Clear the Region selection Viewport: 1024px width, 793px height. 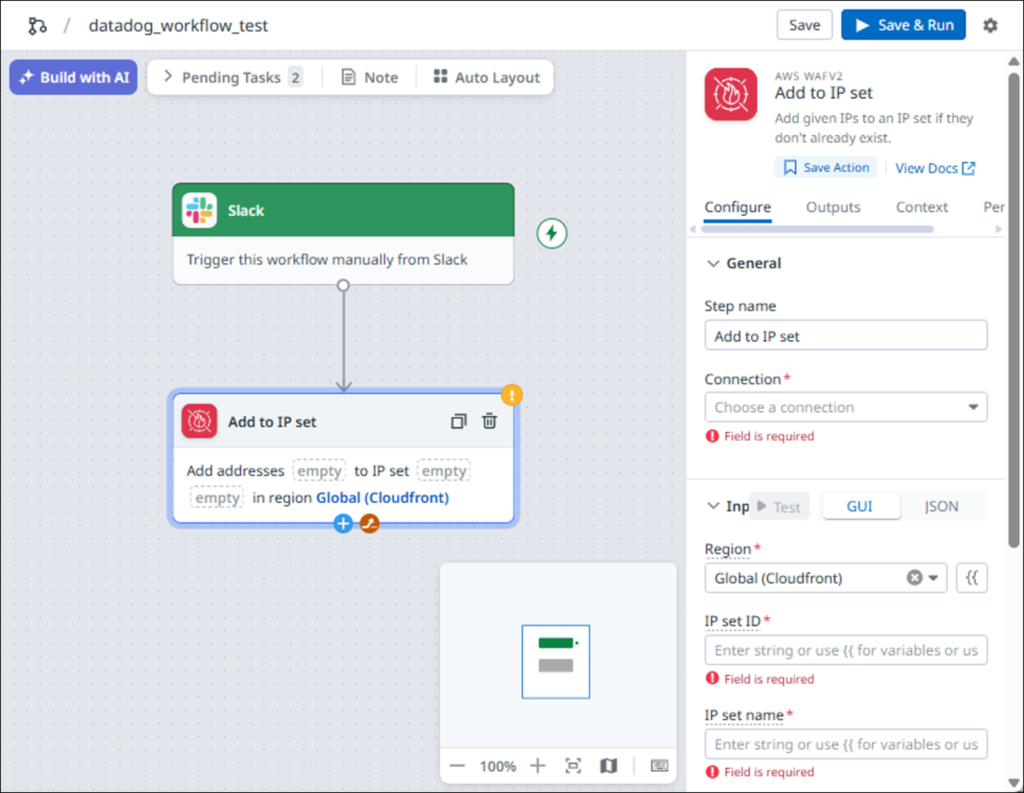(x=914, y=577)
